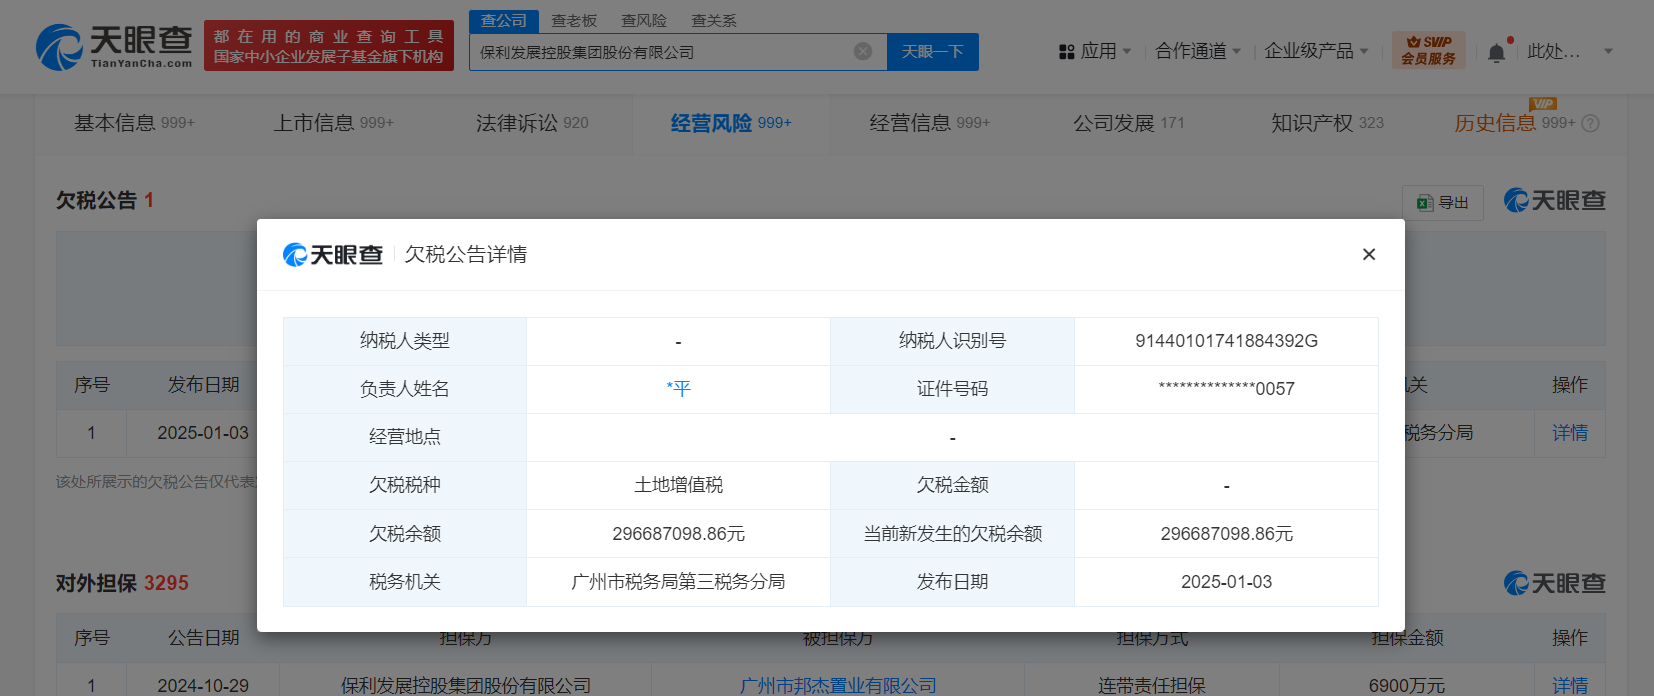Click the responsible person name *平
The height and width of the screenshot is (696, 1654).
(x=679, y=389)
